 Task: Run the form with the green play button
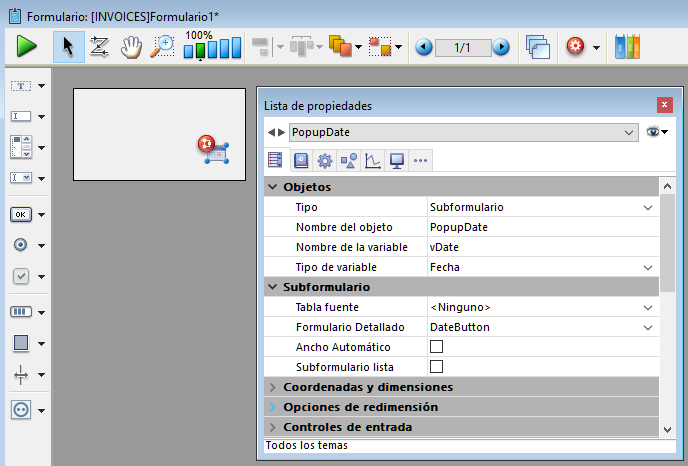[x=27, y=46]
